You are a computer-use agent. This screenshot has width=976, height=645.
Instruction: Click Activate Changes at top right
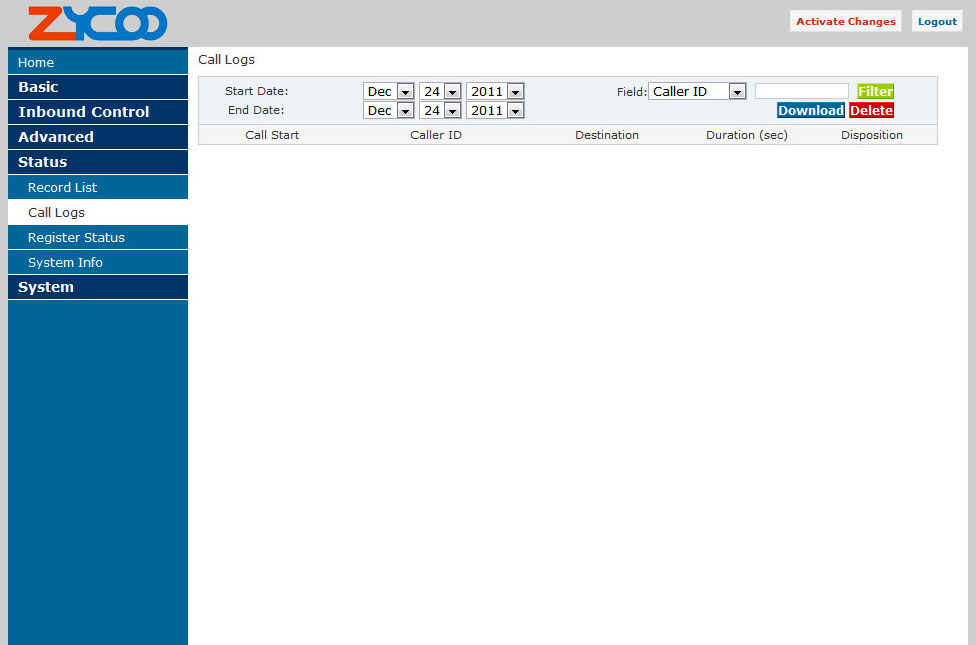tap(845, 21)
